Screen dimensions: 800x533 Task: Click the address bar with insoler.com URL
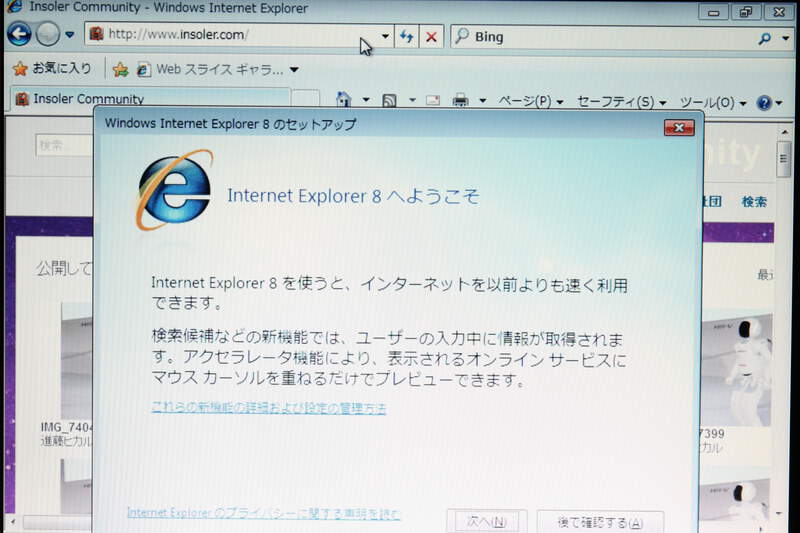pos(232,35)
